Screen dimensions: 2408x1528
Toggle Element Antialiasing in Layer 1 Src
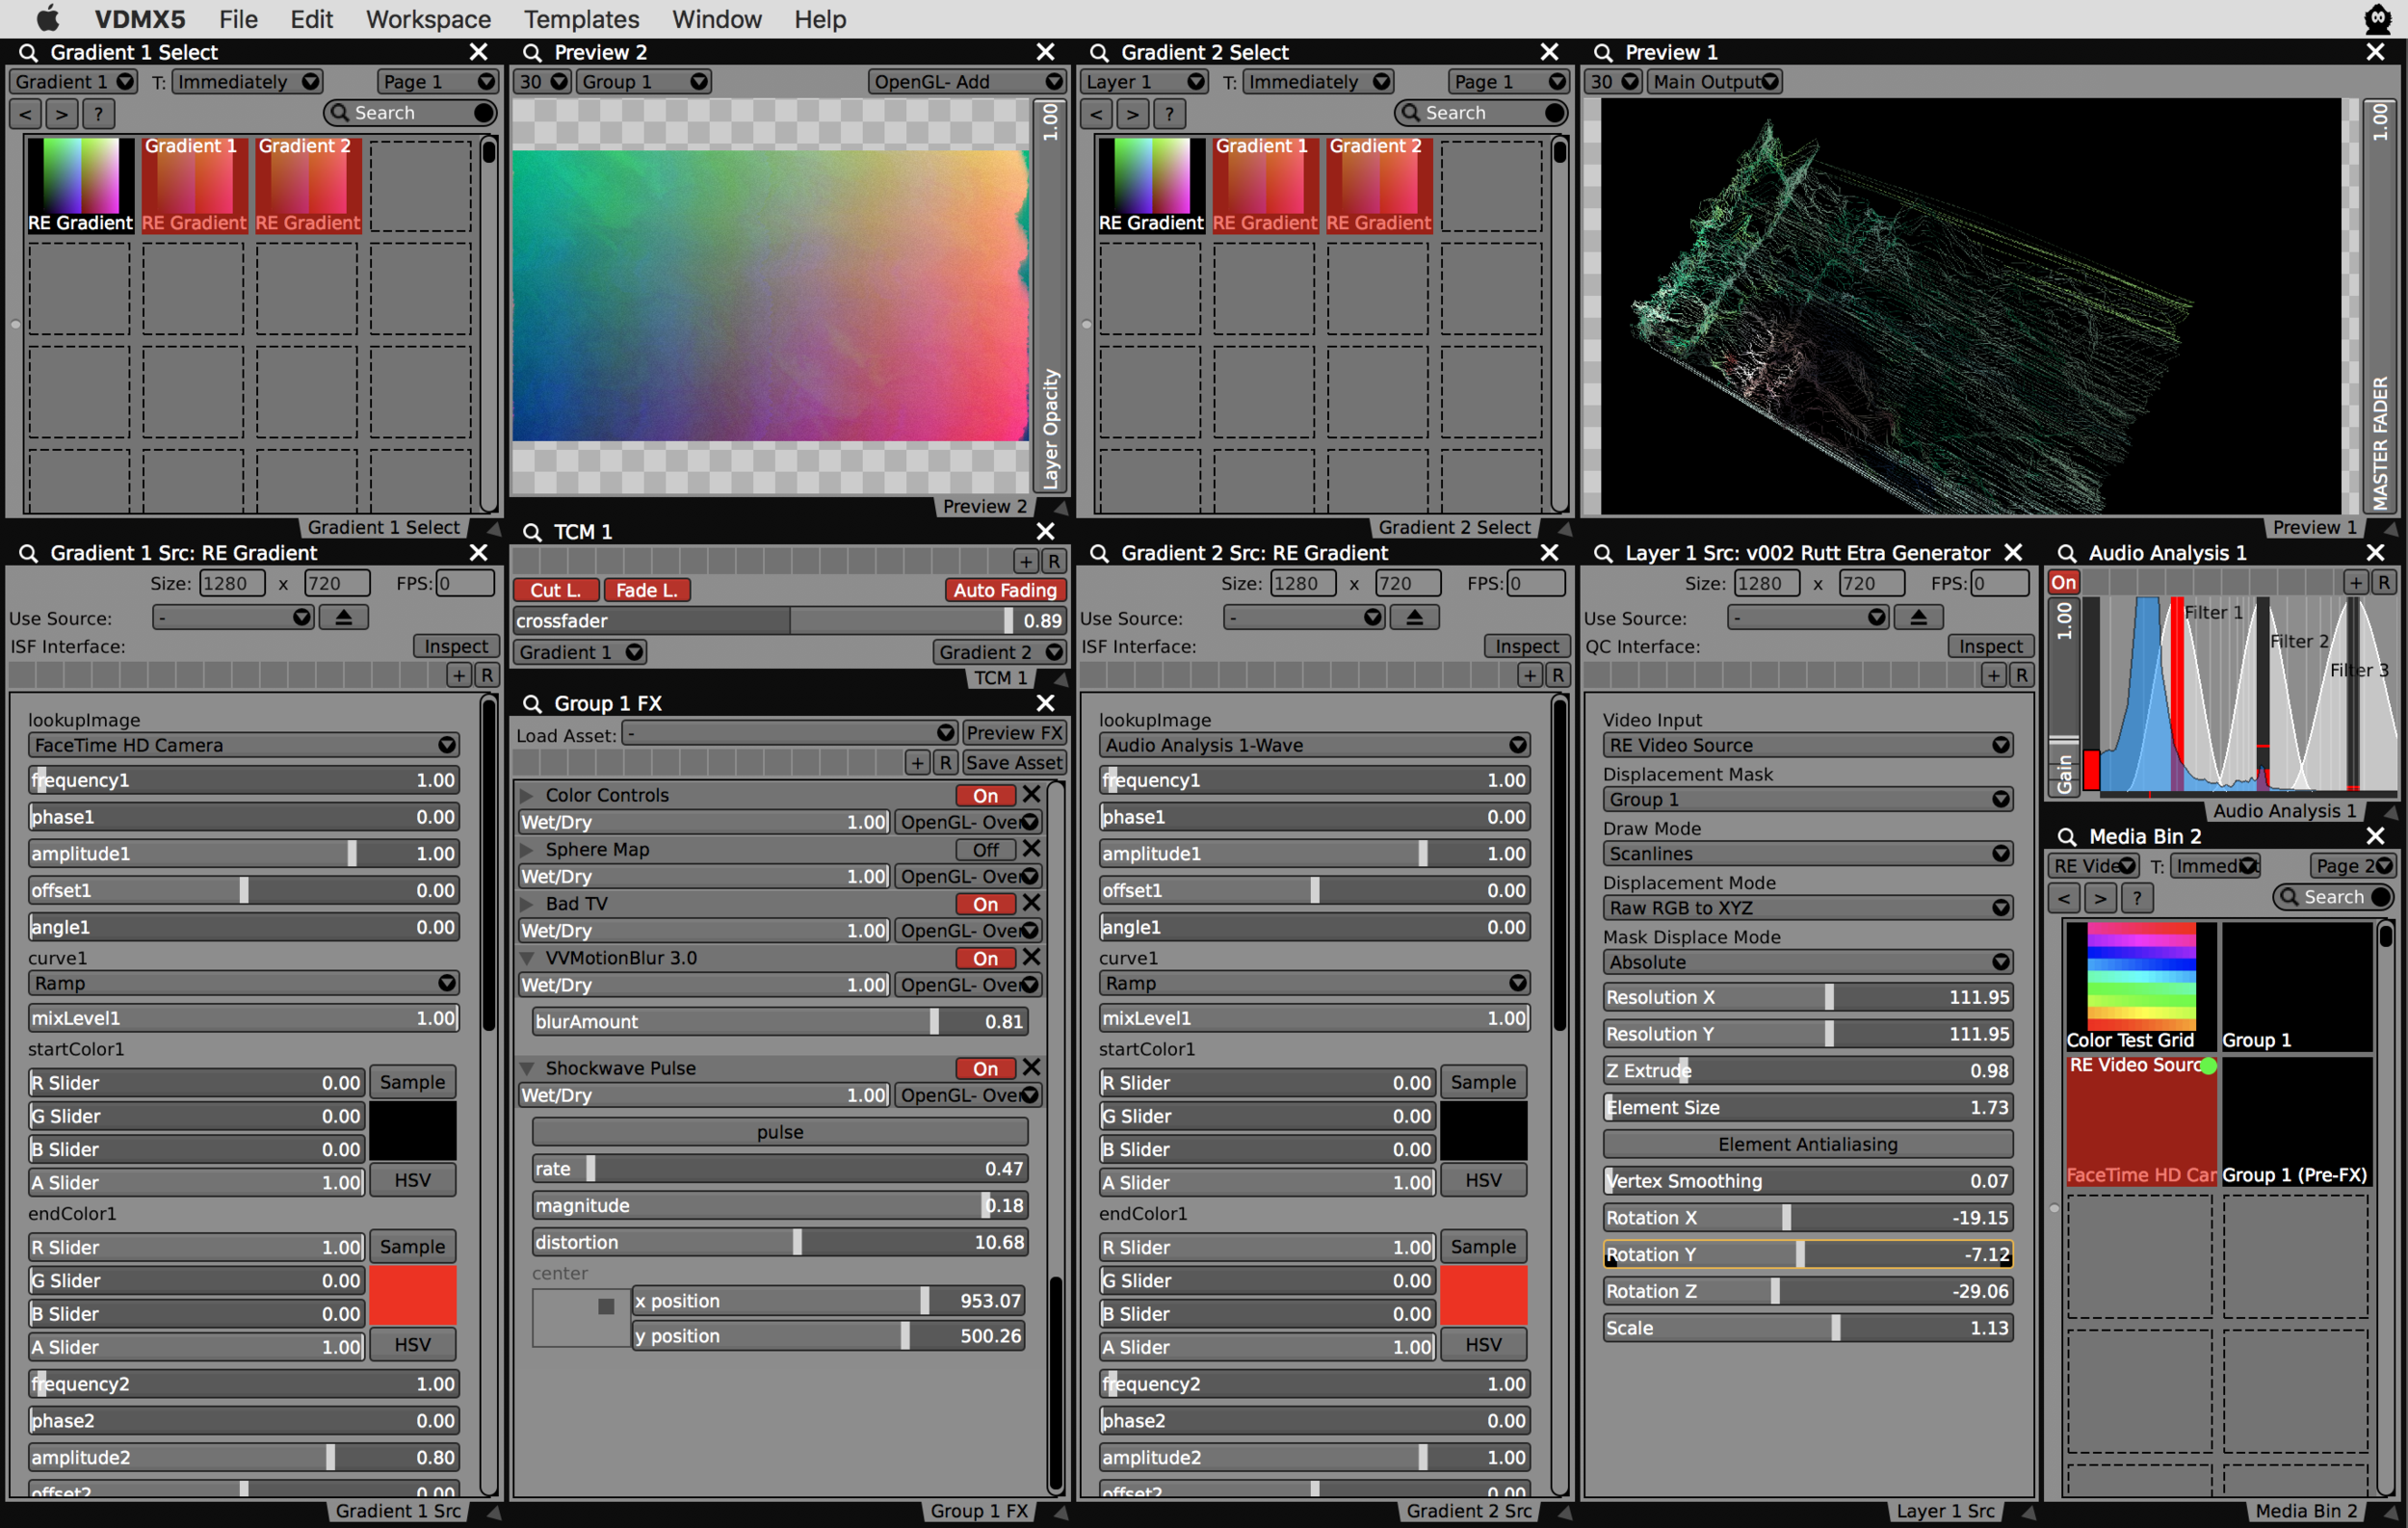[1807, 1144]
